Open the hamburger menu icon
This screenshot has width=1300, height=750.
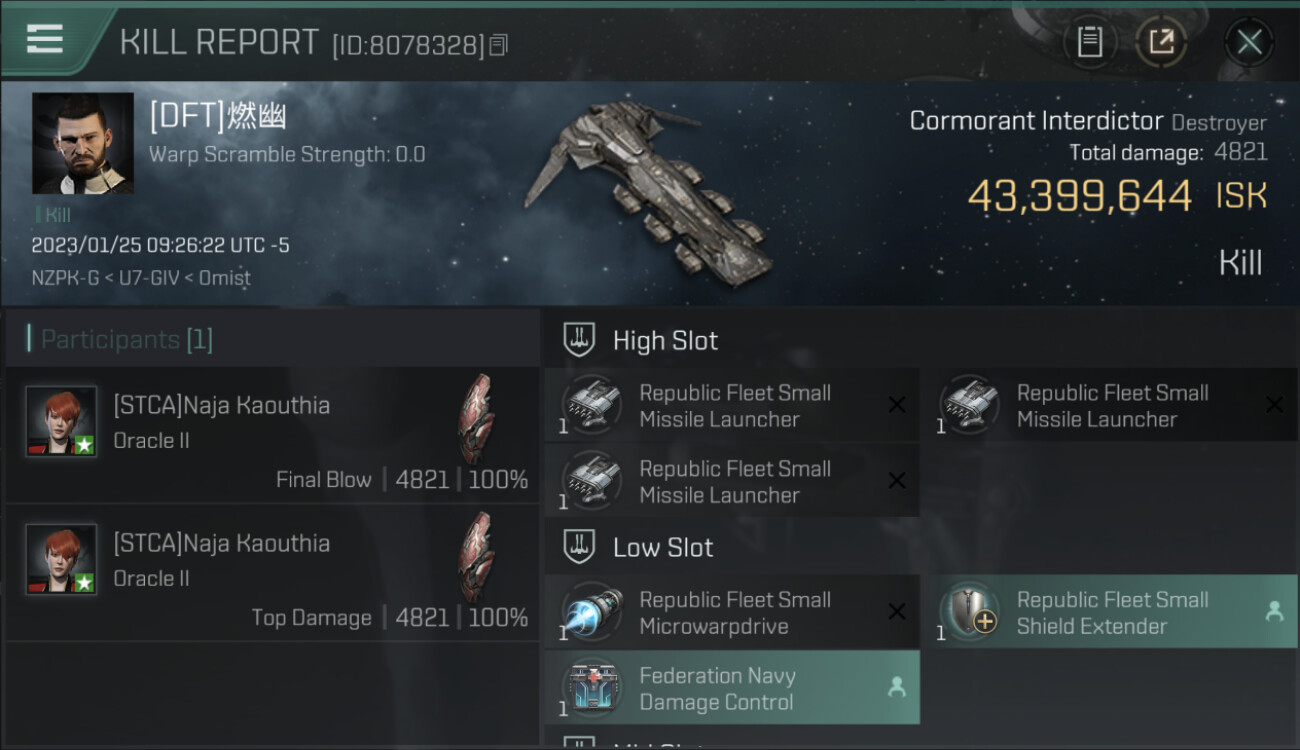point(45,39)
